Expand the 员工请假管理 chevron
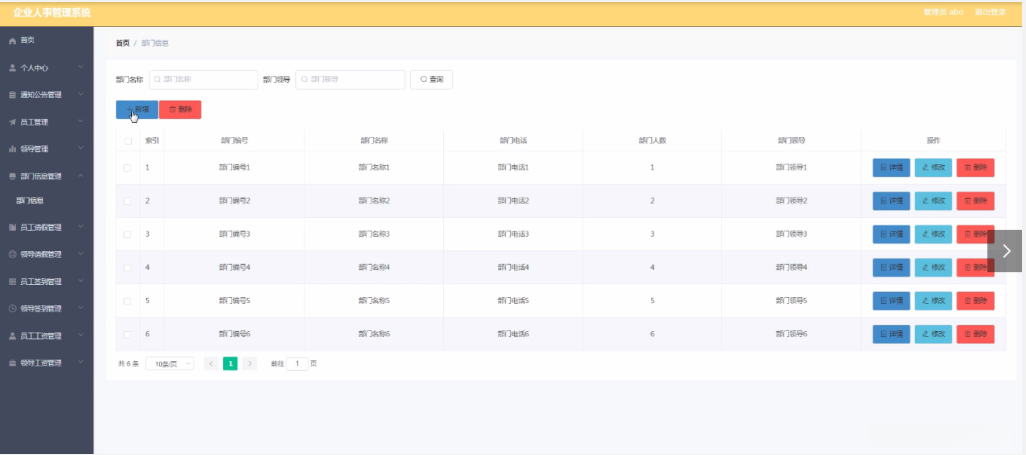 coord(80,227)
